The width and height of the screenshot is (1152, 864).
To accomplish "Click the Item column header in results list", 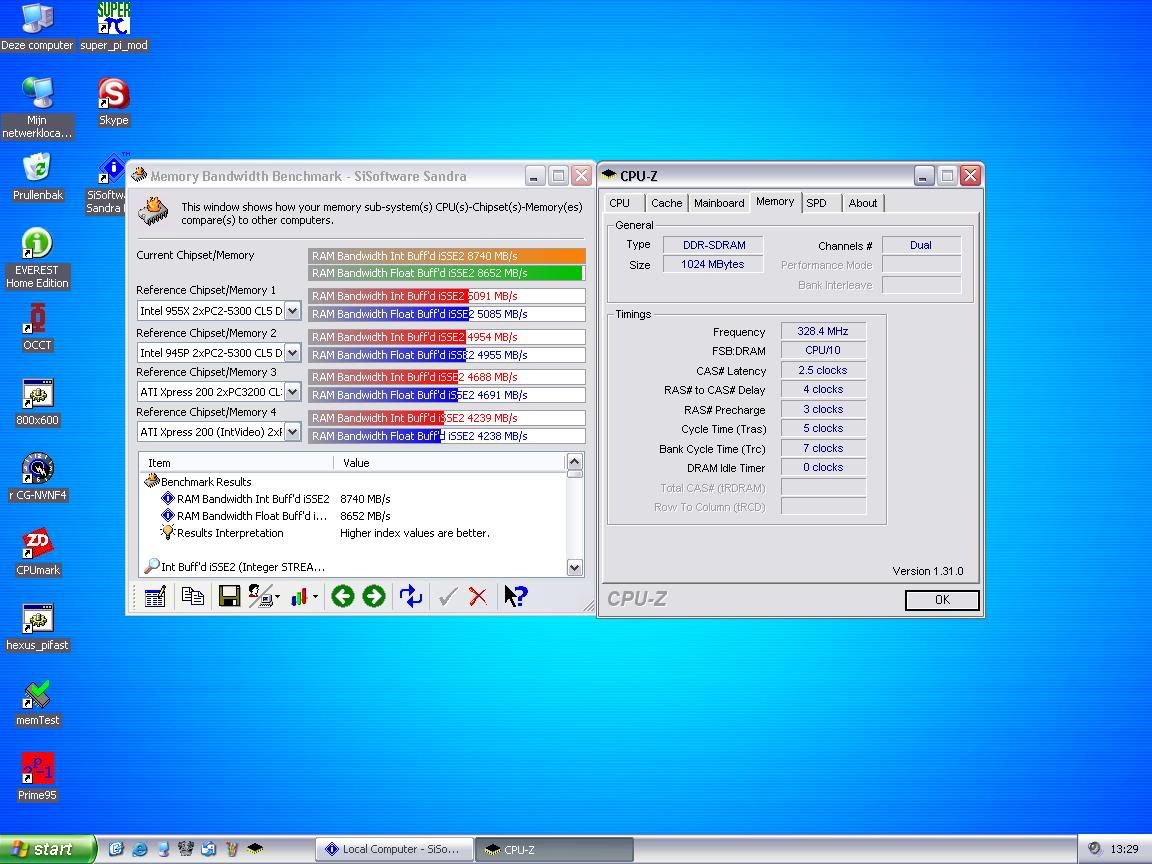I will click(x=237, y=463).
